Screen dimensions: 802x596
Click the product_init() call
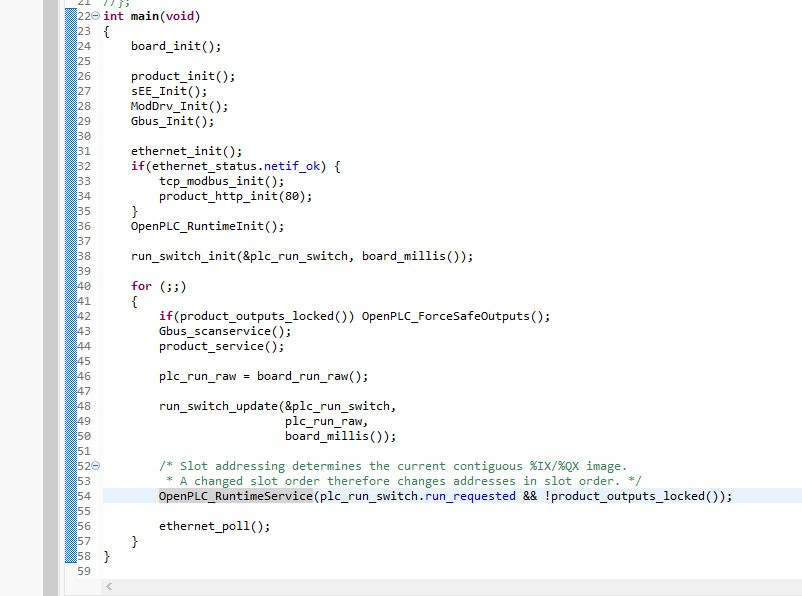[183, 76]
